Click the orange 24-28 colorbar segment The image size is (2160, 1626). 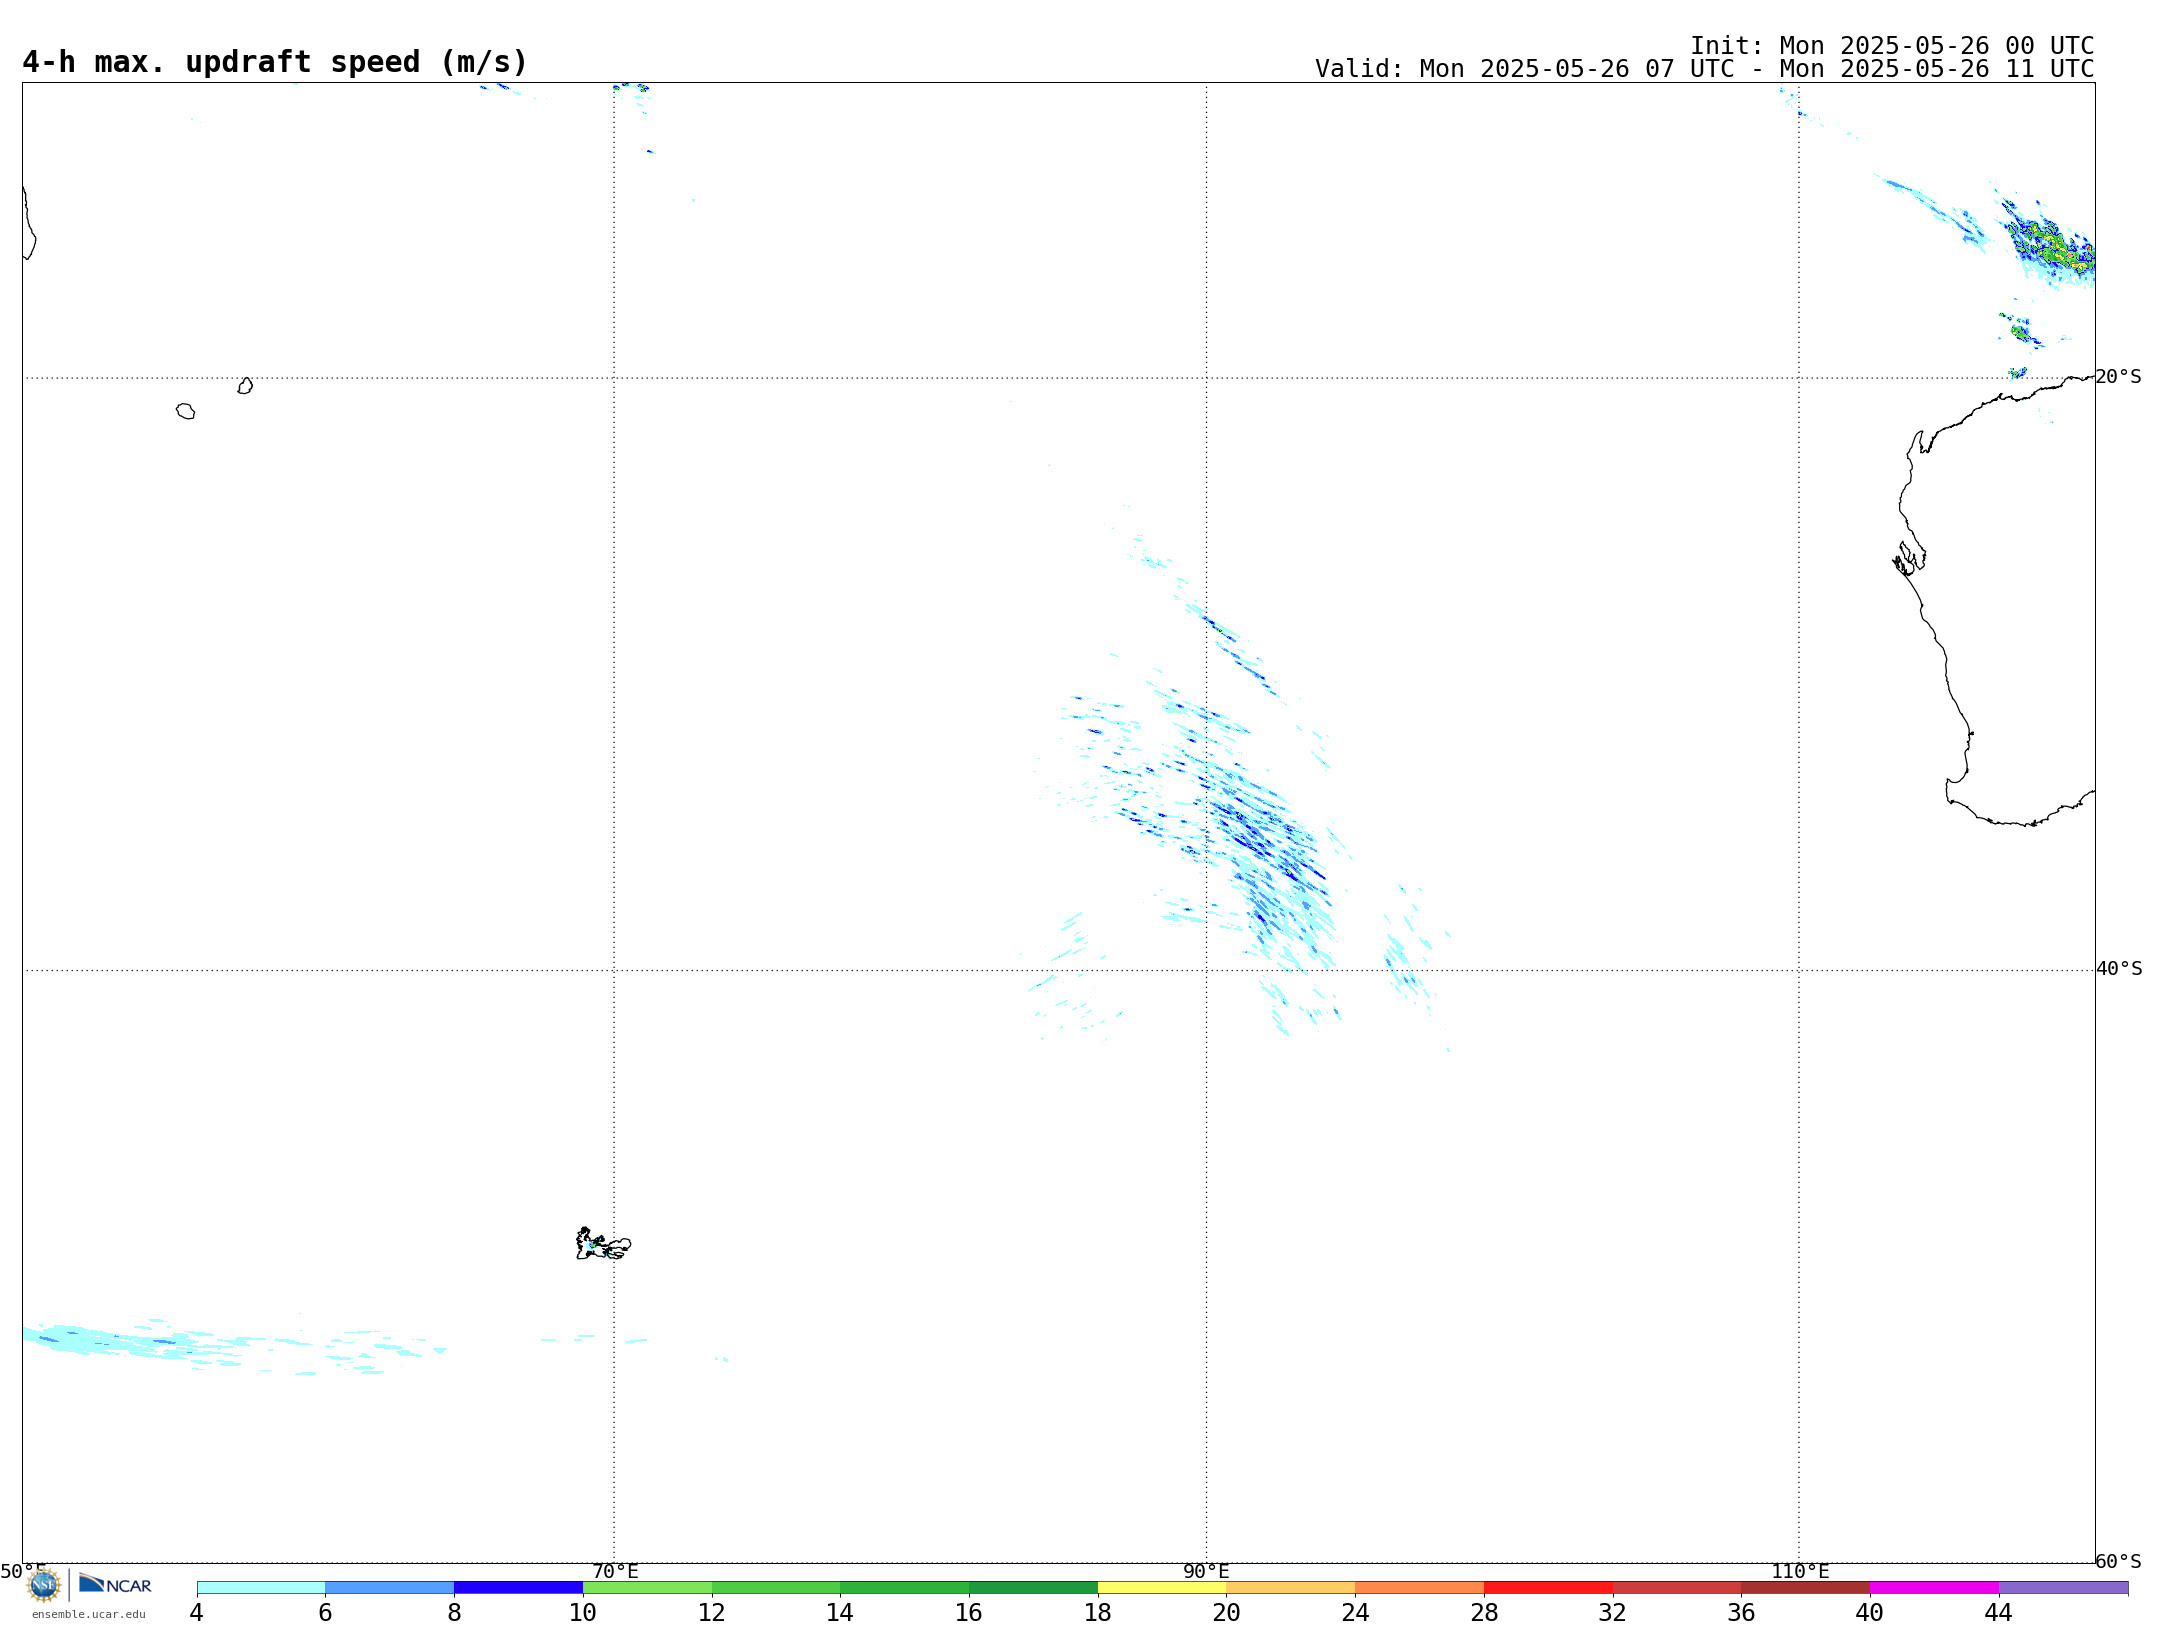[x=1420, y=1588]
